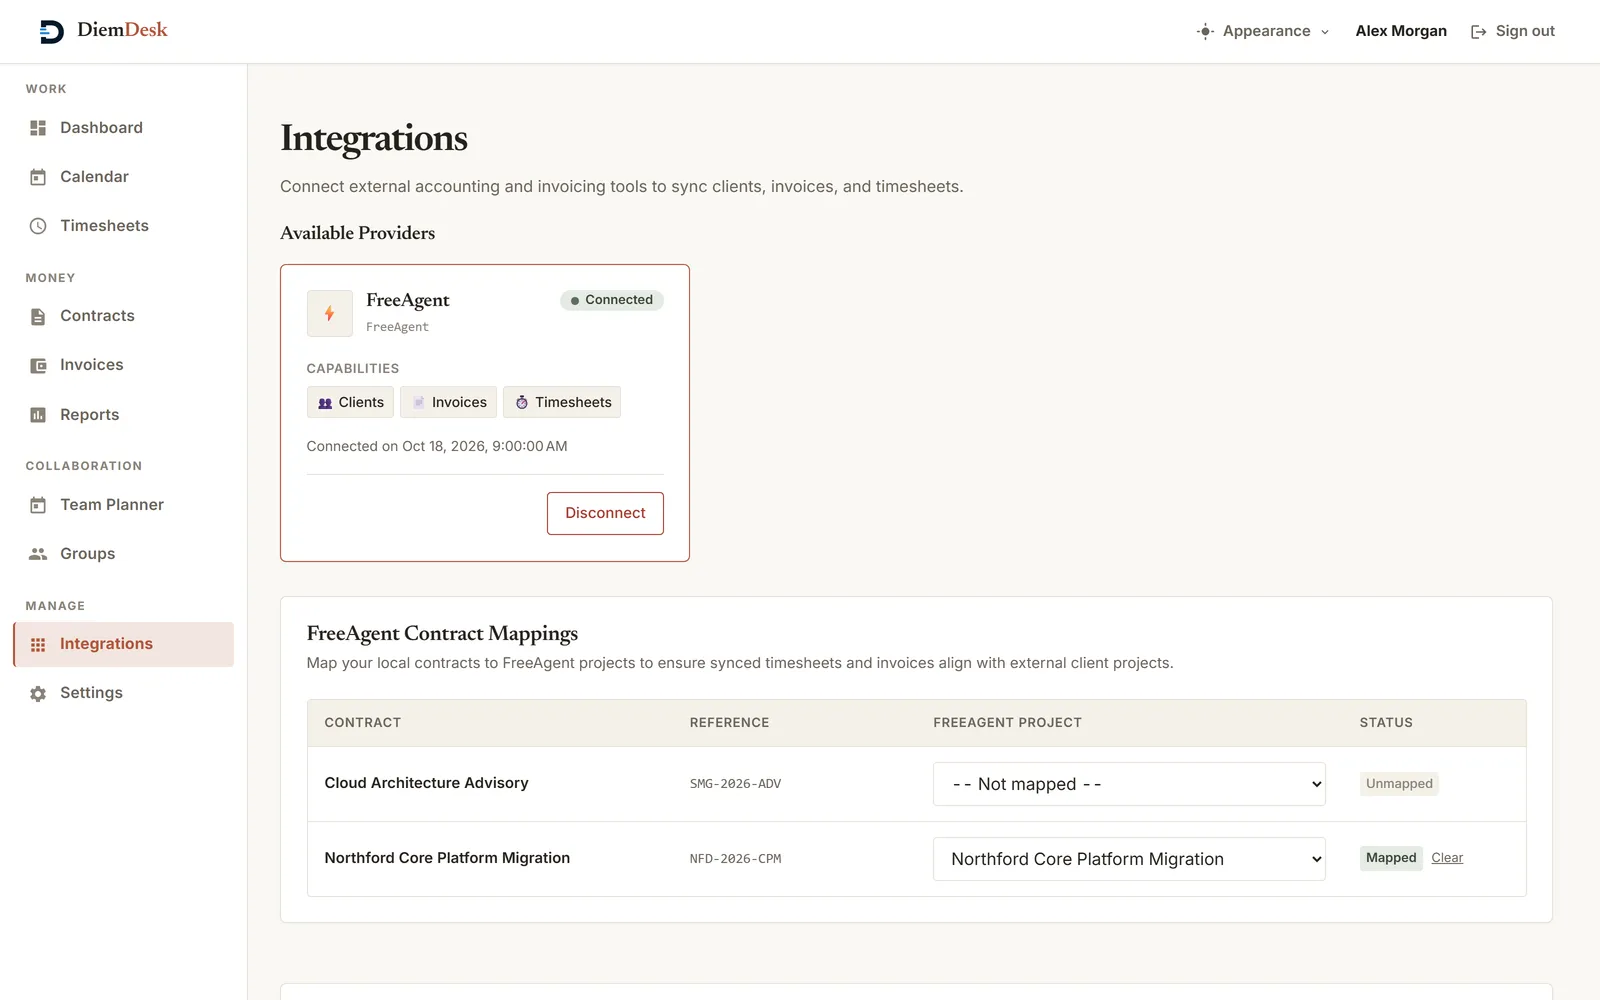Click the Dashboard grid icon
1600x1000 pixels.
(x=38, y=128)
